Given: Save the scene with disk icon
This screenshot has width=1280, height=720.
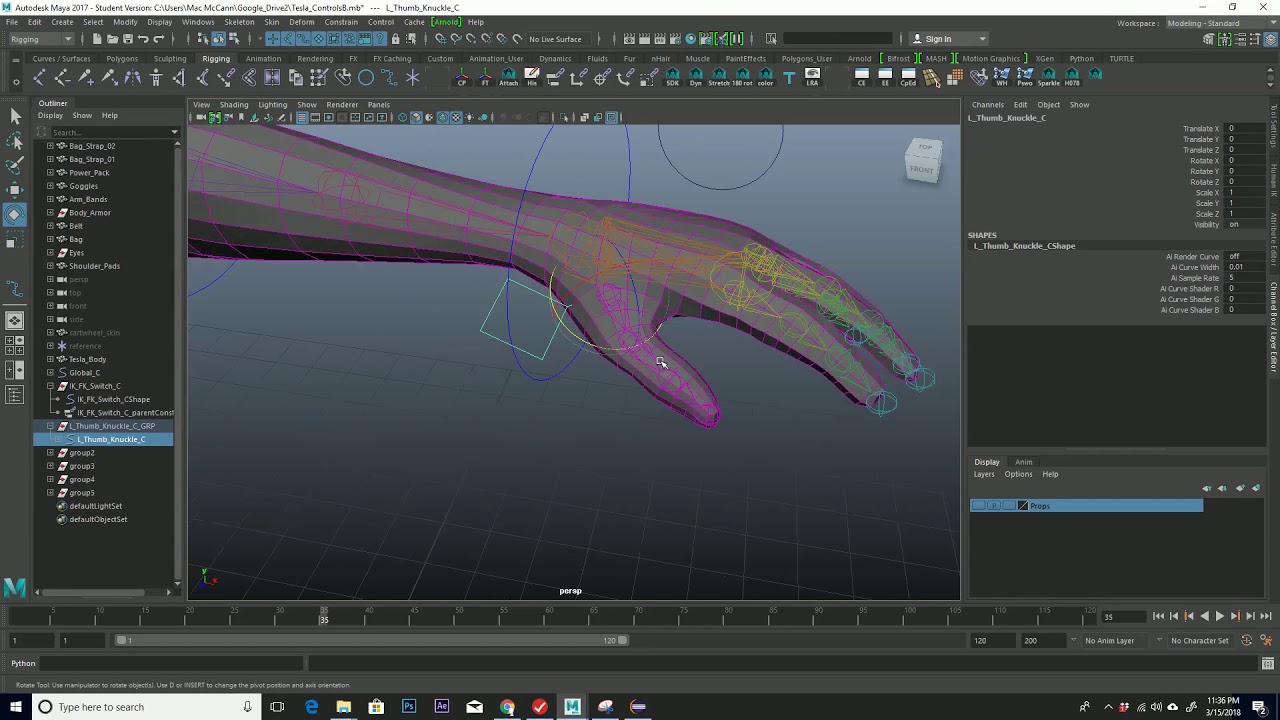Looking at the screenshot, I should pyautogui.click(x=127, y=39).
